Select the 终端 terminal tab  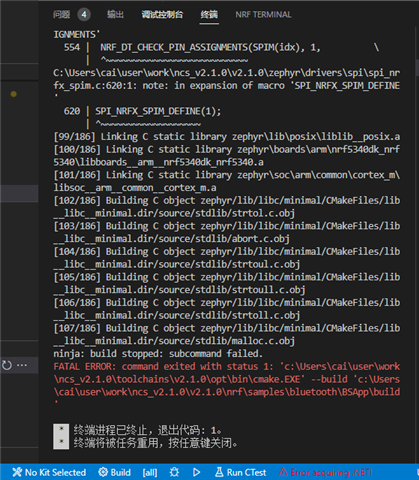[209, 15]
